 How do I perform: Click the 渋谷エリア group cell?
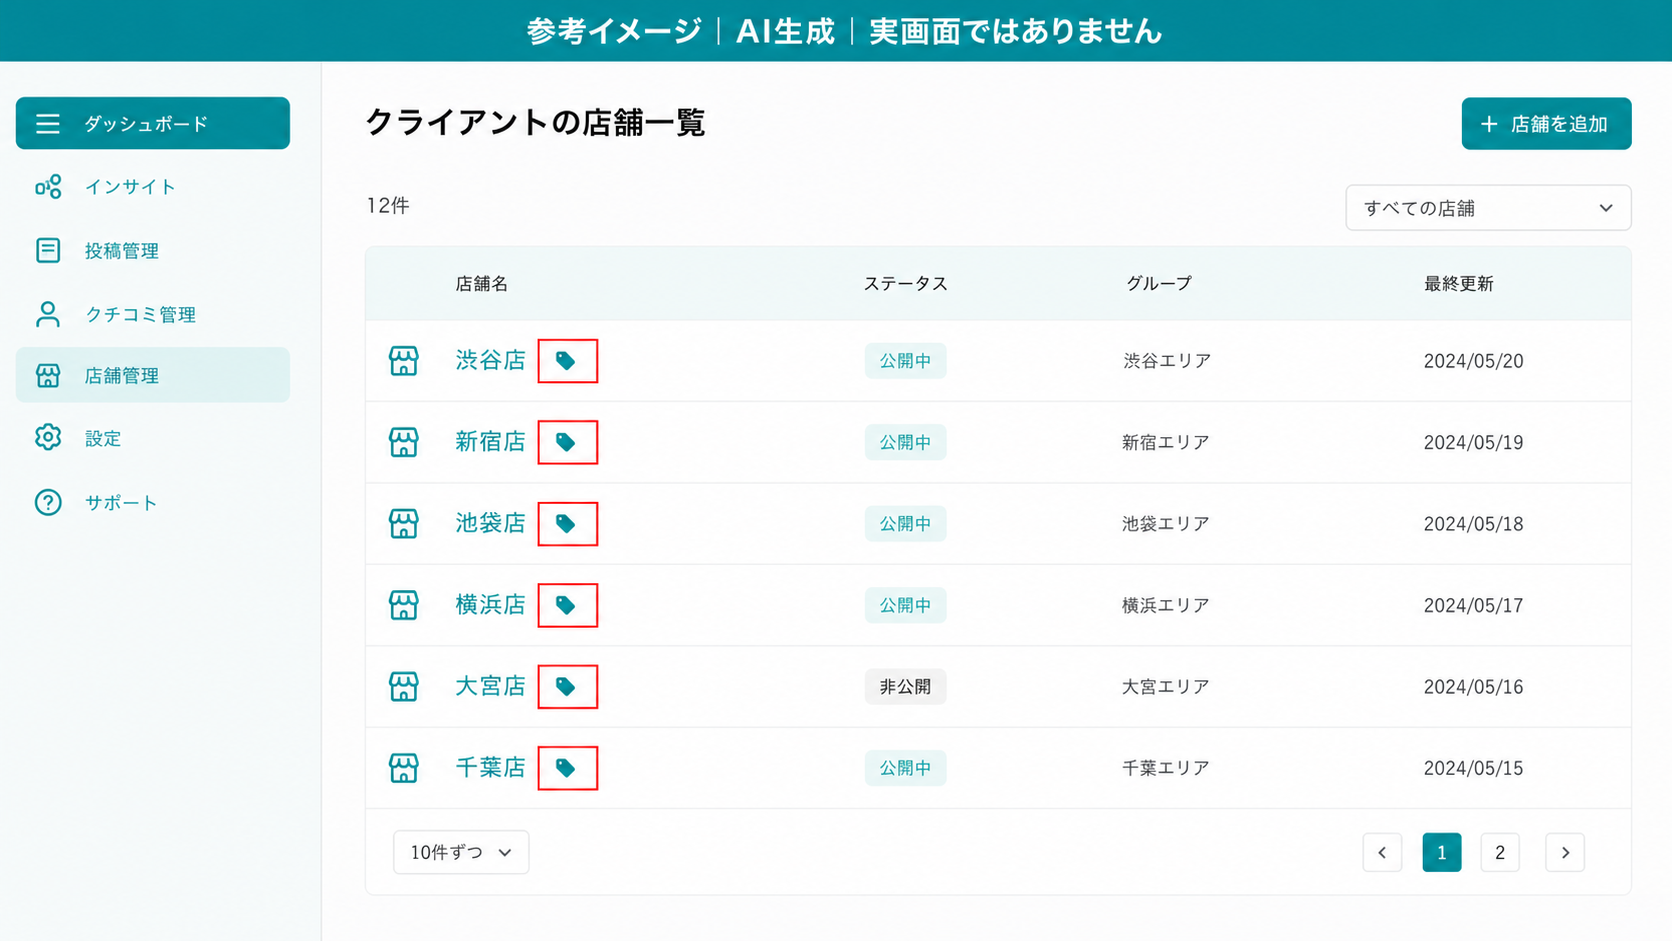[1167, 361]
